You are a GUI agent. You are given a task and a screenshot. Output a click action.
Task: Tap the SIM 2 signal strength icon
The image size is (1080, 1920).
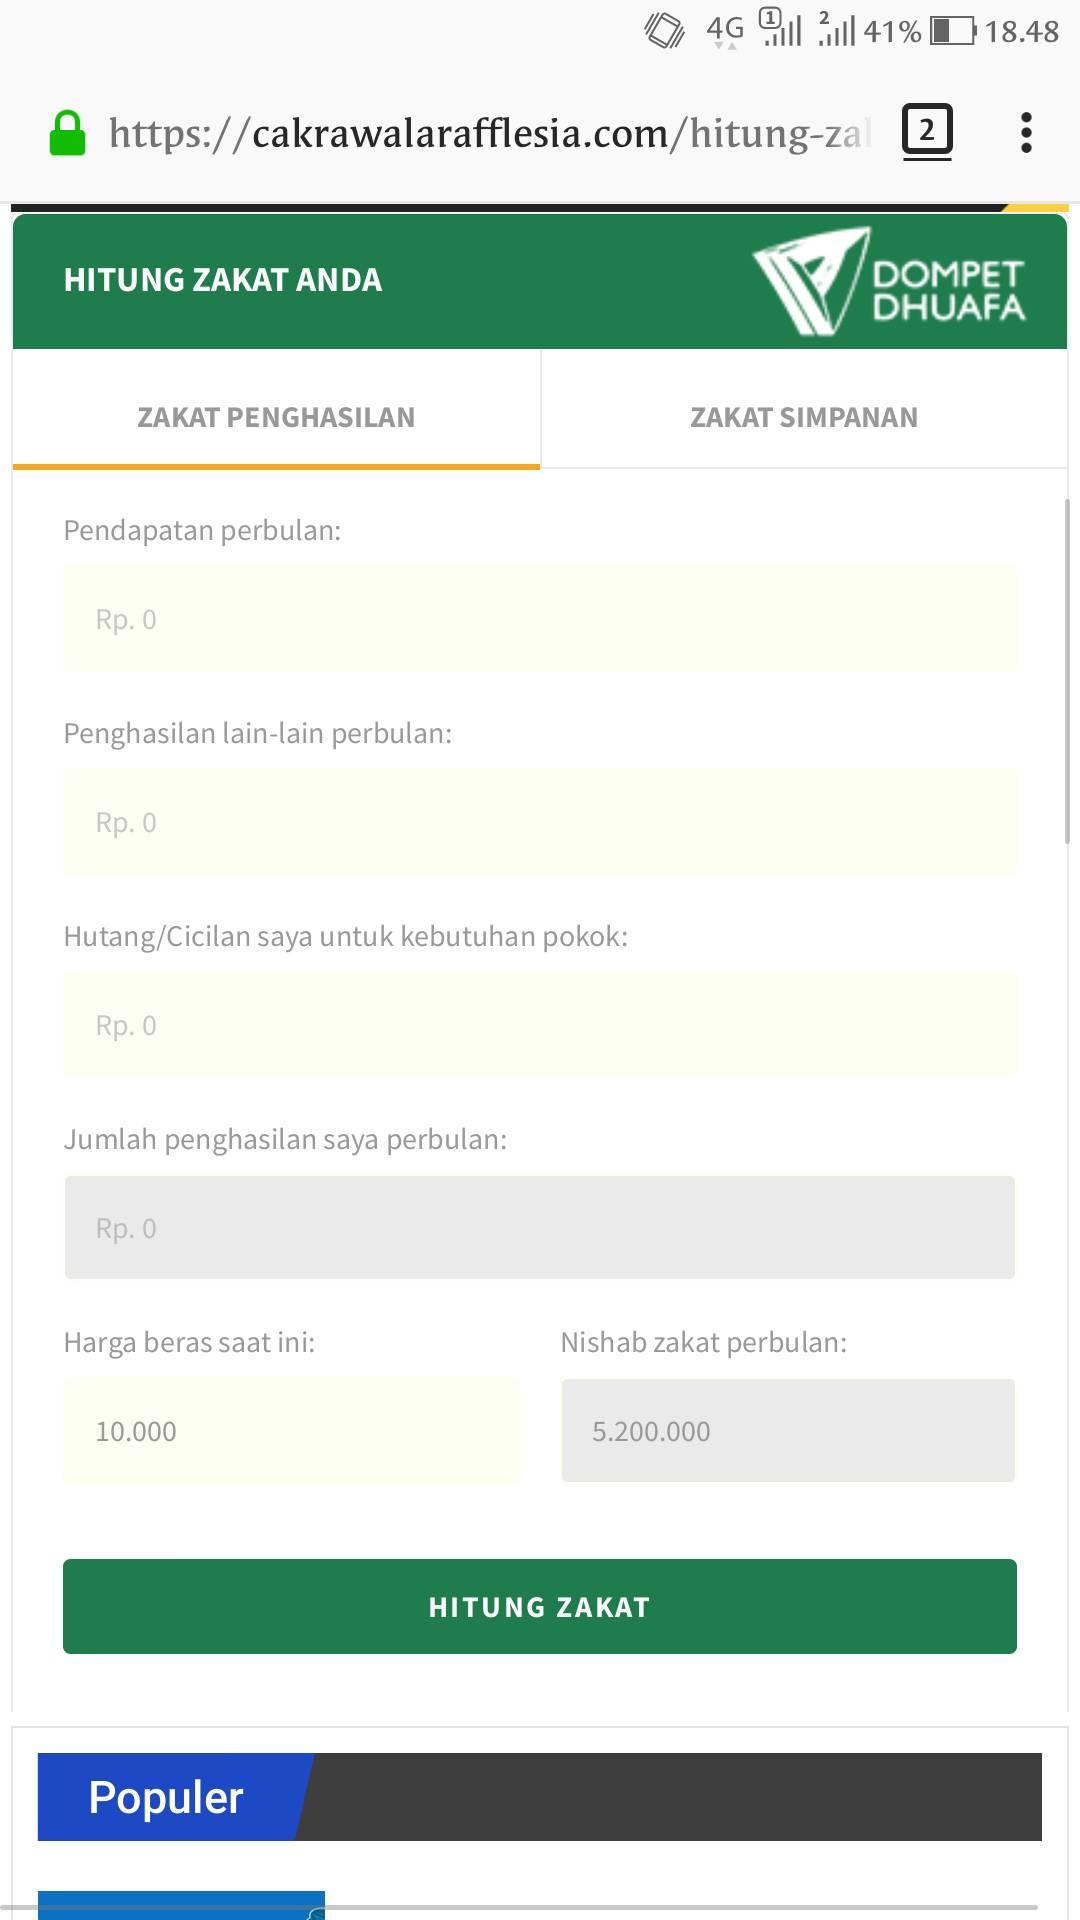(x=837, y=29)
